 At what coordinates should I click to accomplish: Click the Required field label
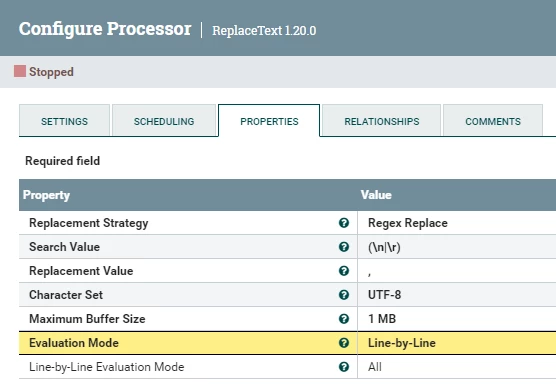62,161
